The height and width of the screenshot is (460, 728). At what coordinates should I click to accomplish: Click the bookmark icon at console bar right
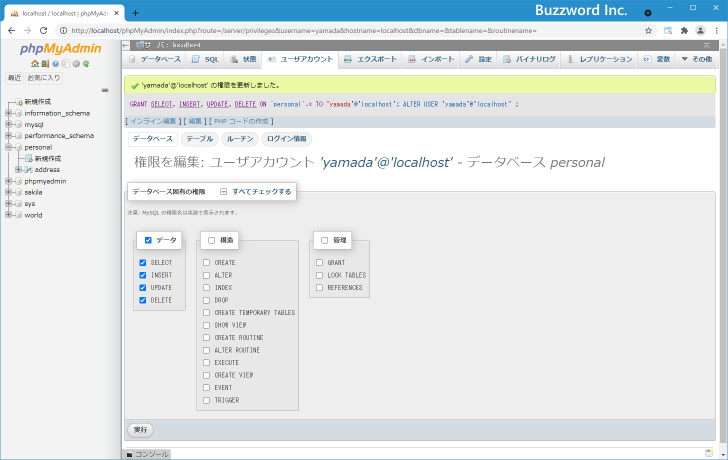click(708, 453)
